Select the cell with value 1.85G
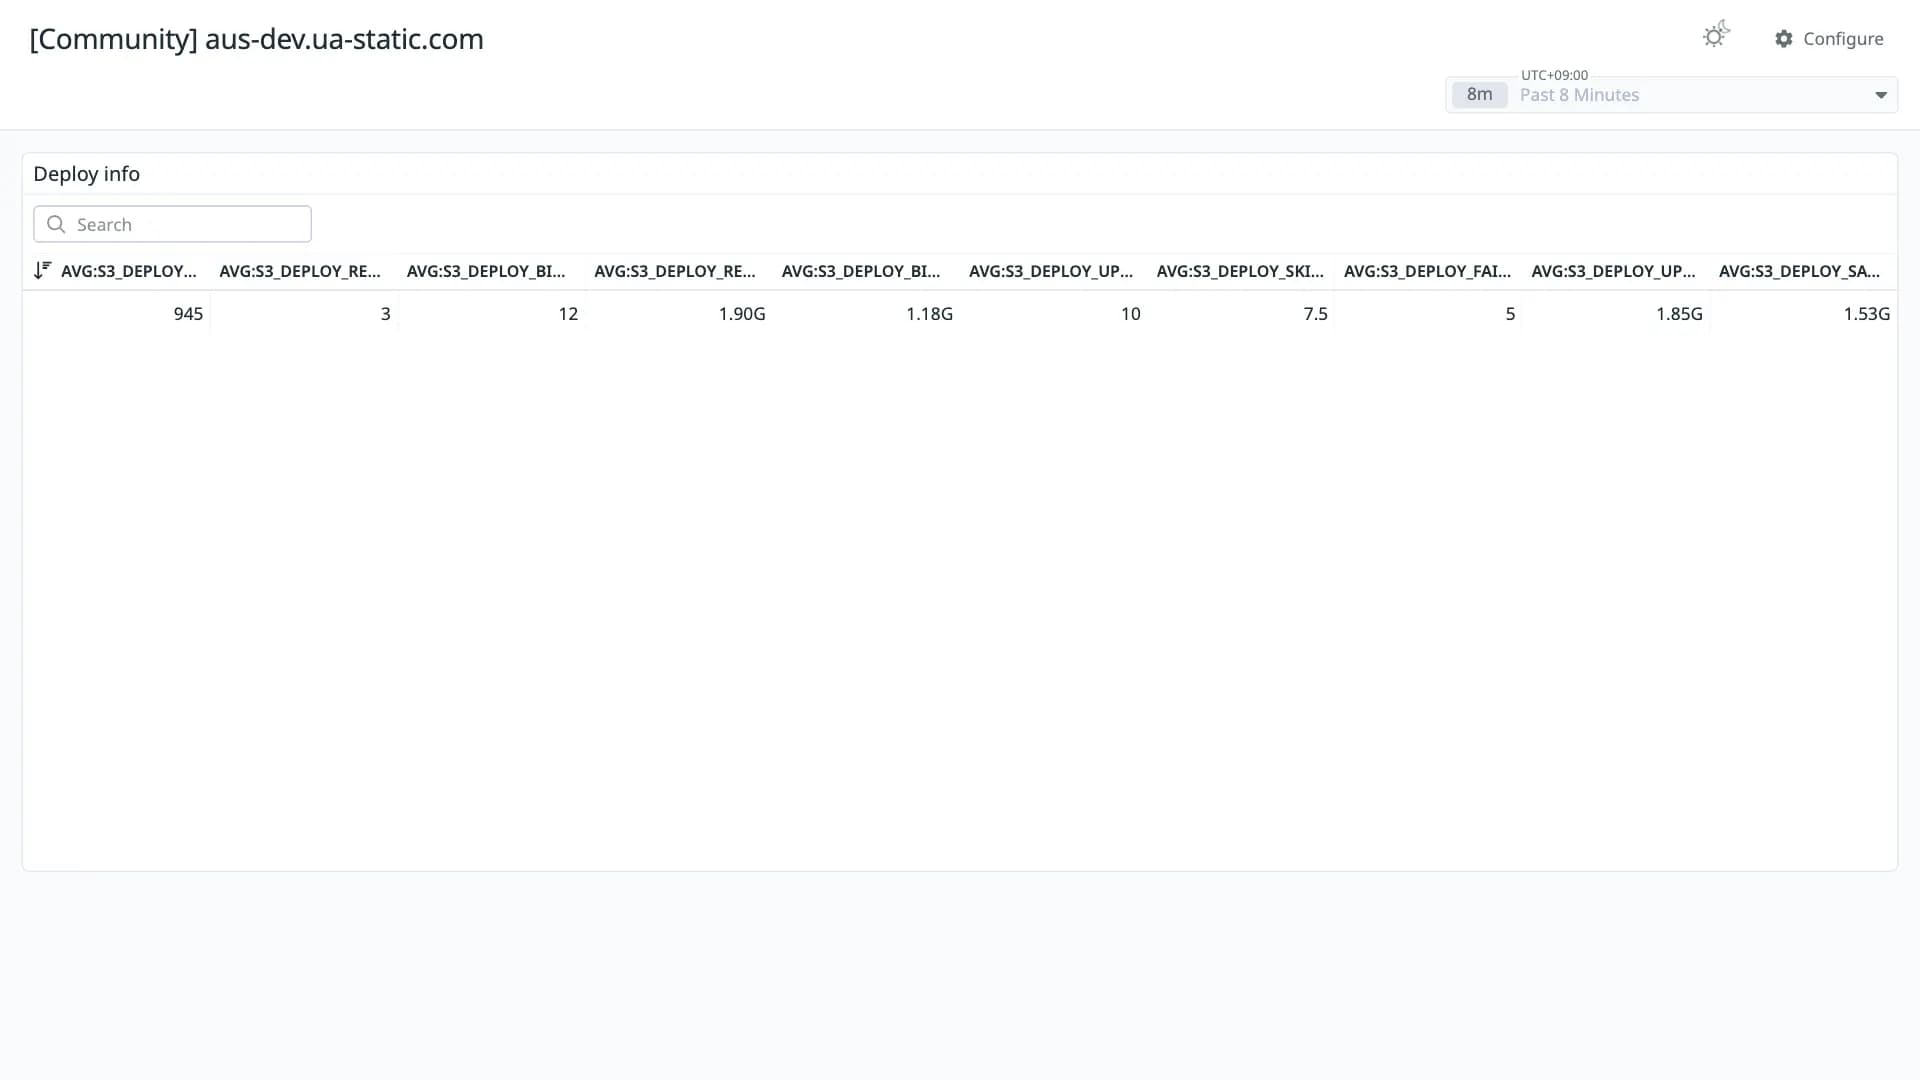1920x1080 pixels. [1617, 314]
